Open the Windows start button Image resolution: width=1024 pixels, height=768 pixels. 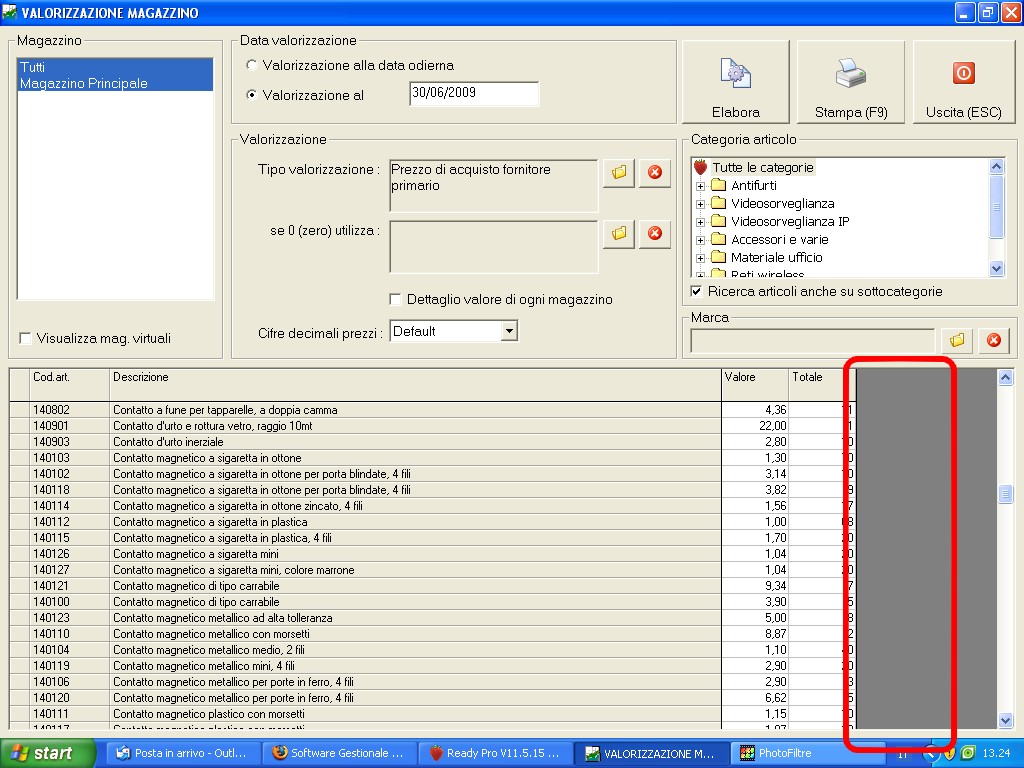pyautogui.click(x=47, y=753)
